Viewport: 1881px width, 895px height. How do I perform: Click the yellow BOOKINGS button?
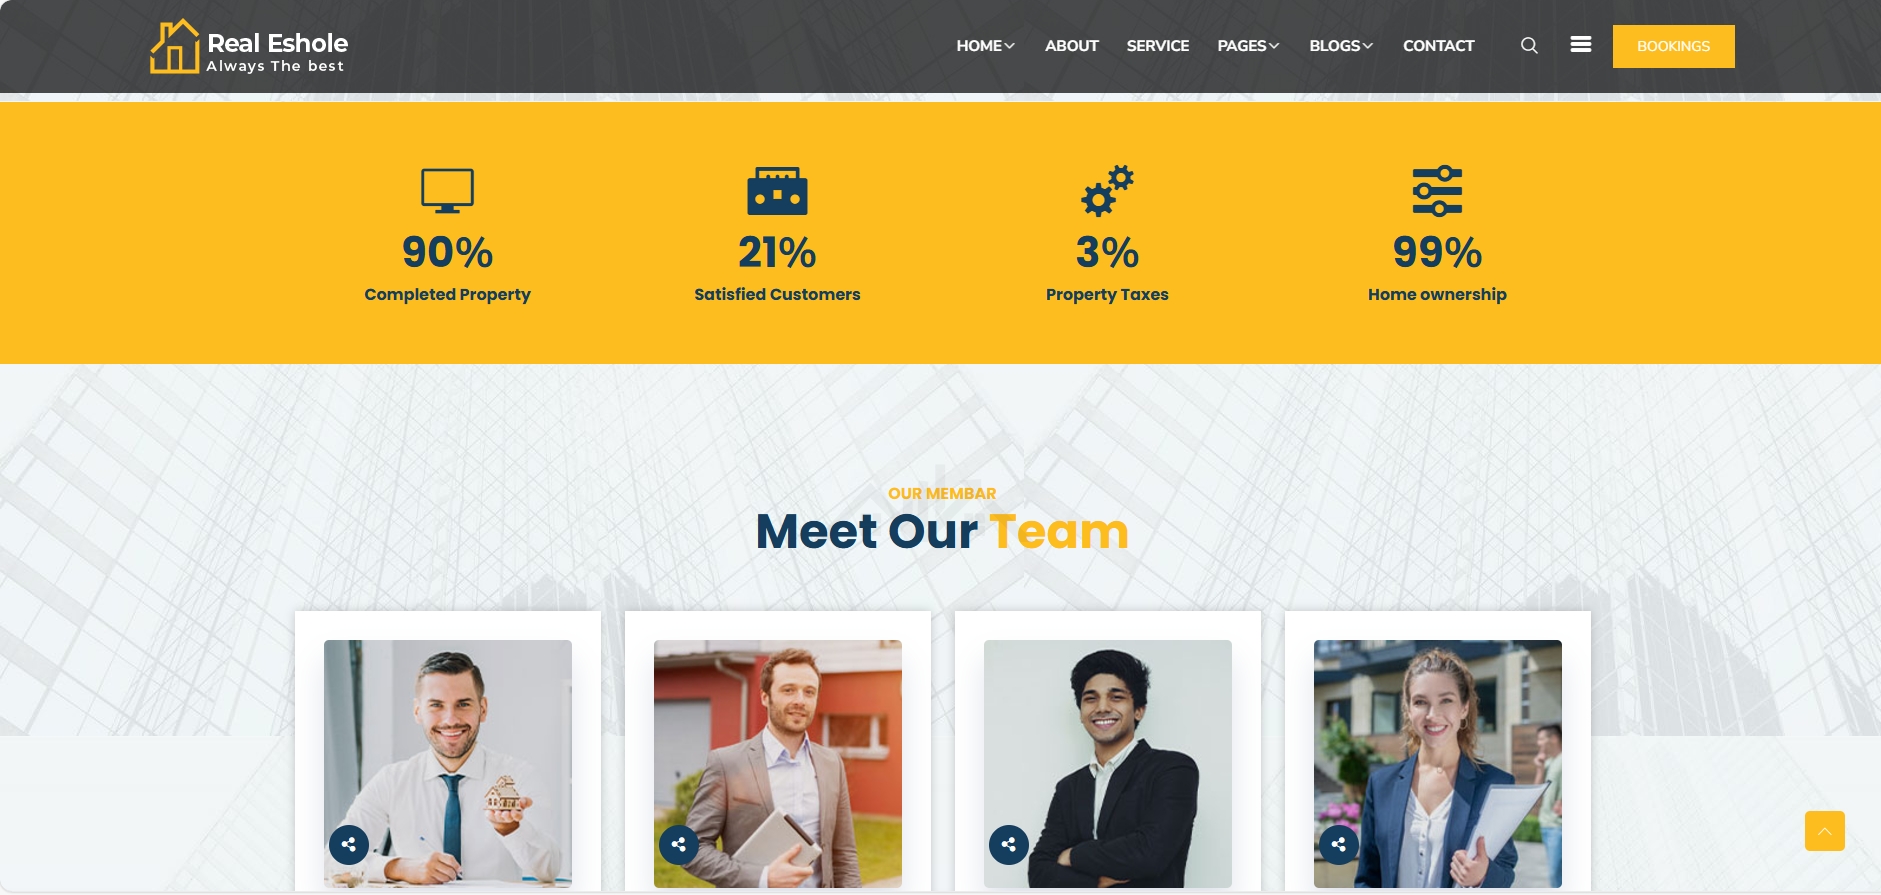coord(1674,46)
